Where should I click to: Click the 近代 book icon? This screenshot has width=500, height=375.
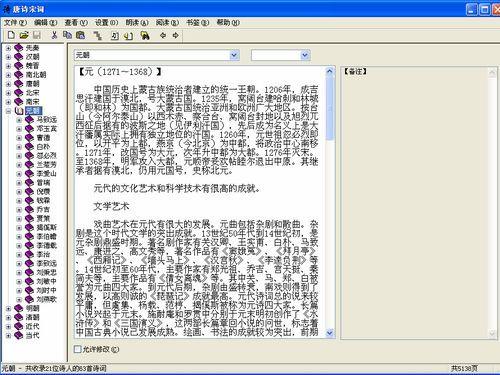point(19,326)
